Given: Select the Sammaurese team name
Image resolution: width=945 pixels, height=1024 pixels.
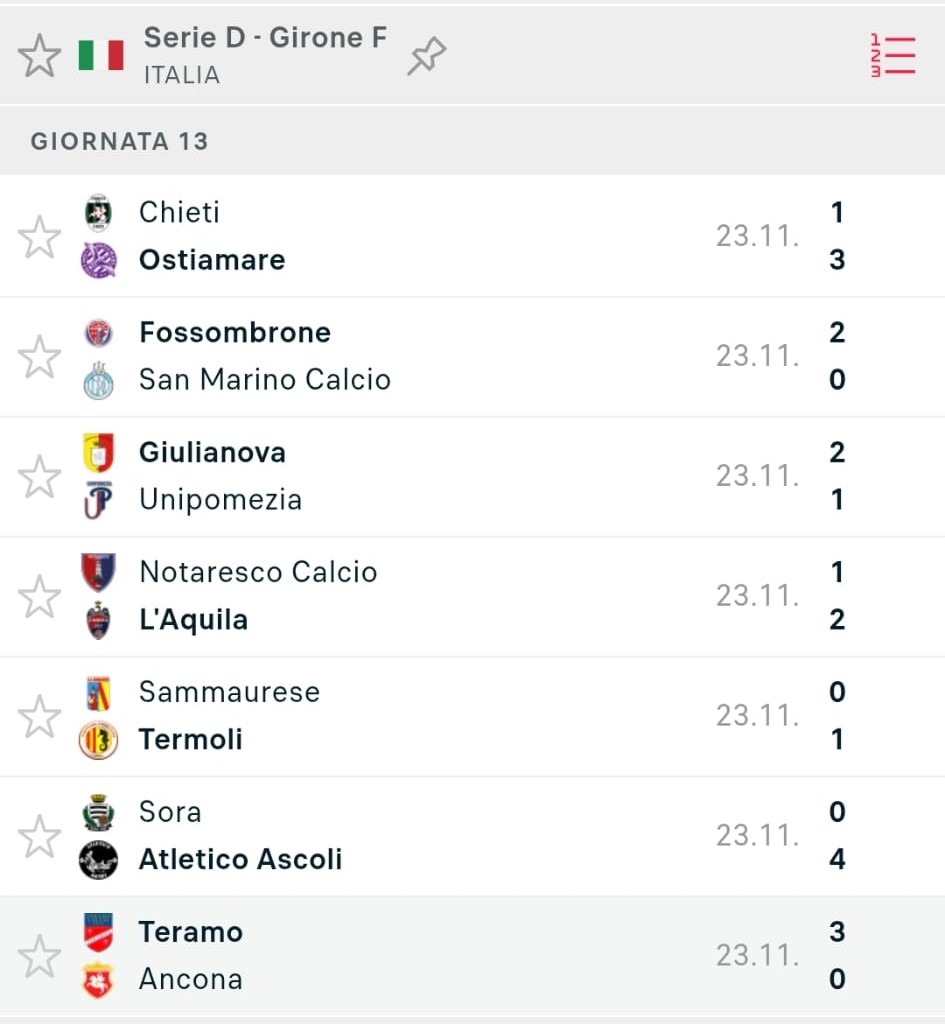Looking at the screenshot, I should [229, 692].
